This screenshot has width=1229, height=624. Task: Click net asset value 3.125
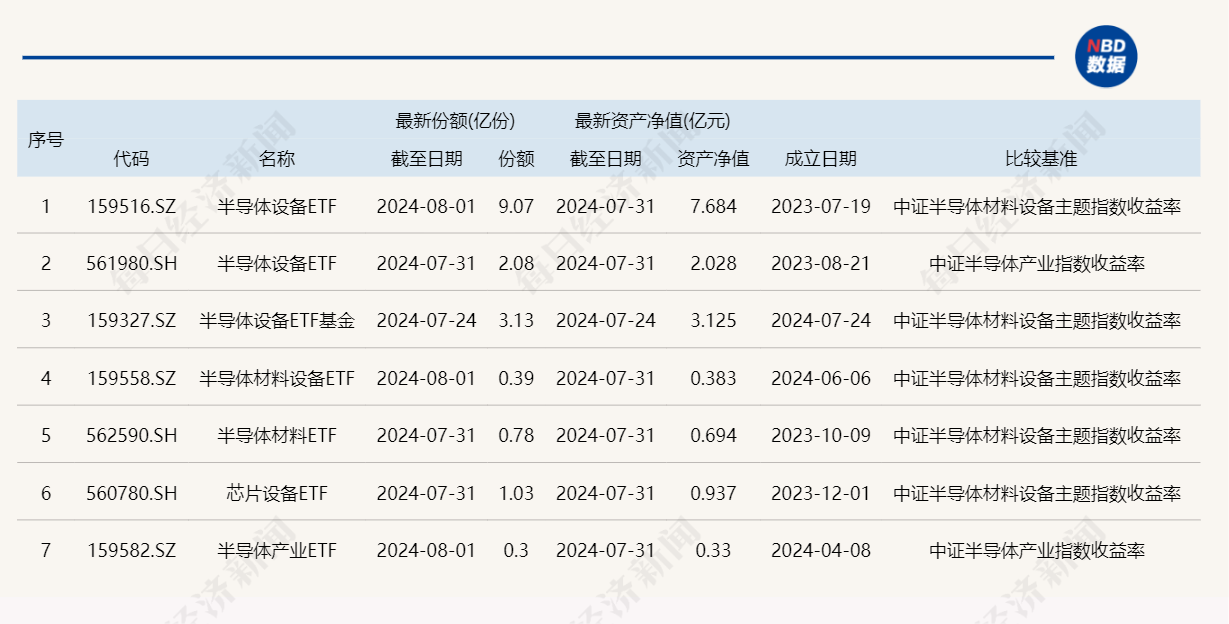pyautogui.click(x=713, y=320)
